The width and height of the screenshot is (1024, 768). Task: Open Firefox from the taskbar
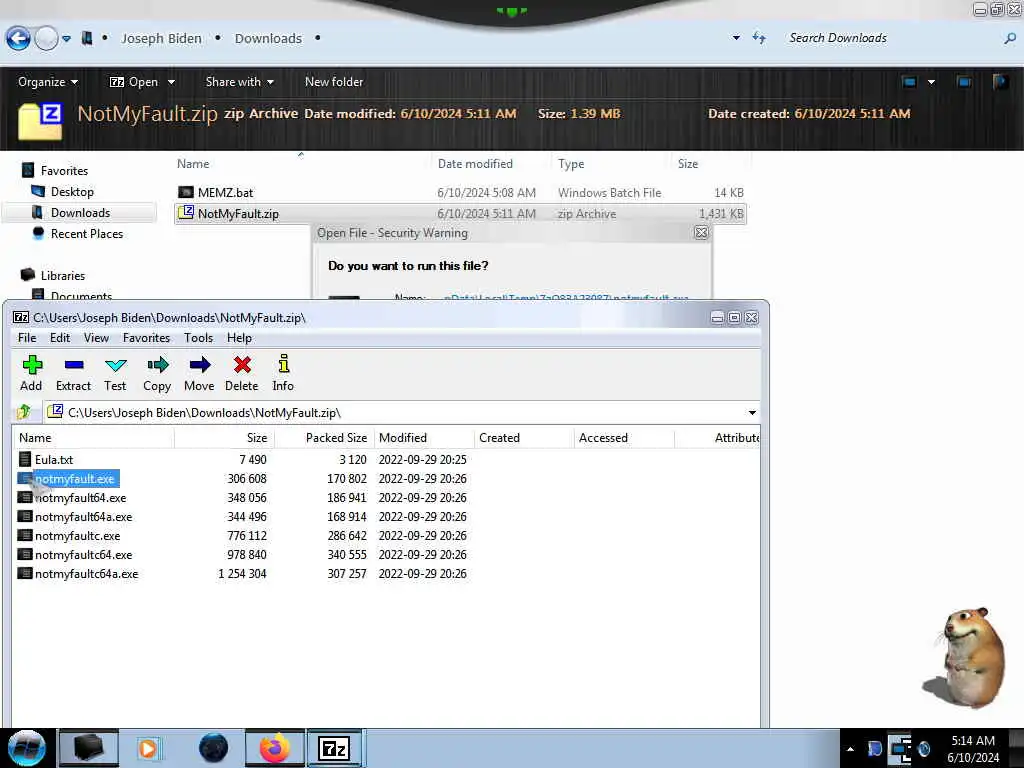[x=274, y=748]
